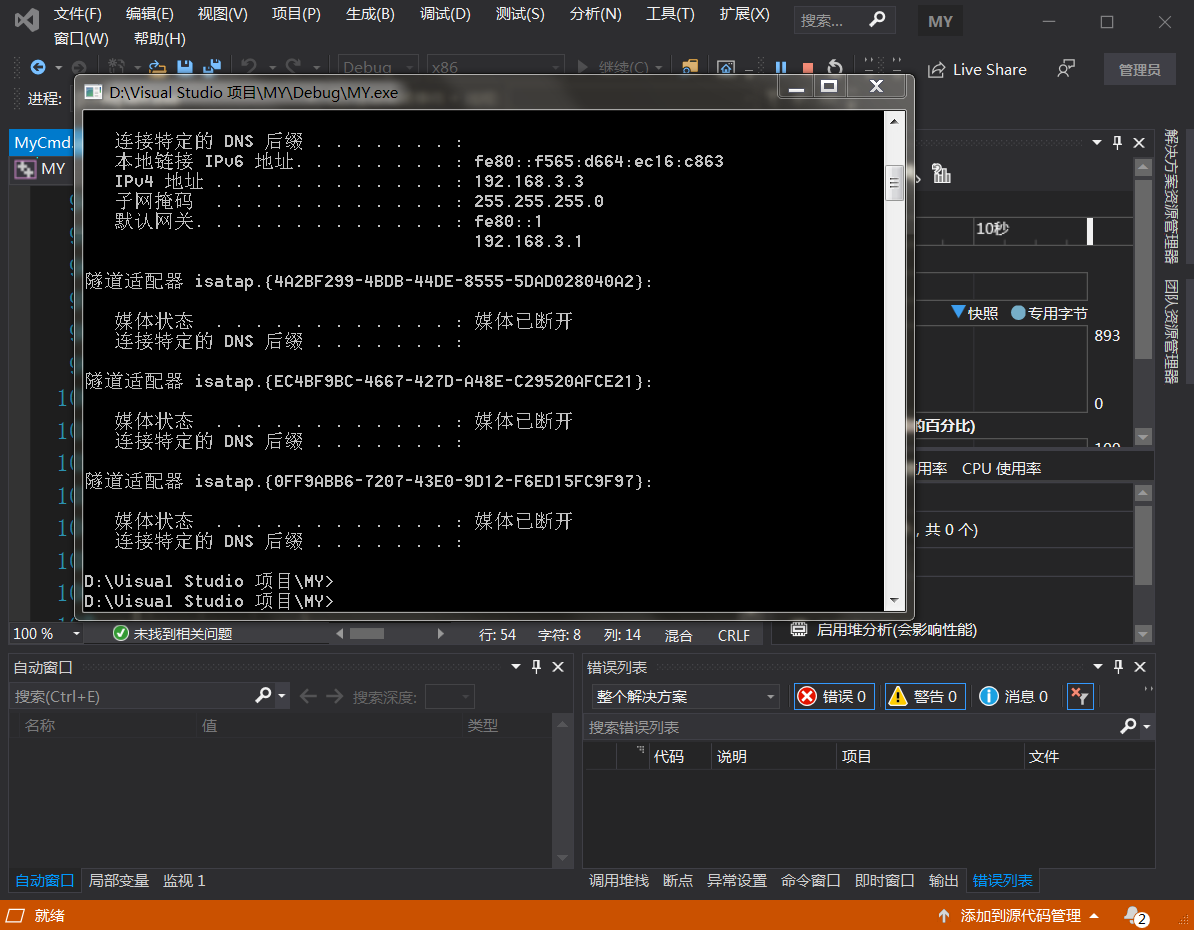Click the Save file floppy icon
This screenshot has height=930, width=1194.
tap(185, 67)
